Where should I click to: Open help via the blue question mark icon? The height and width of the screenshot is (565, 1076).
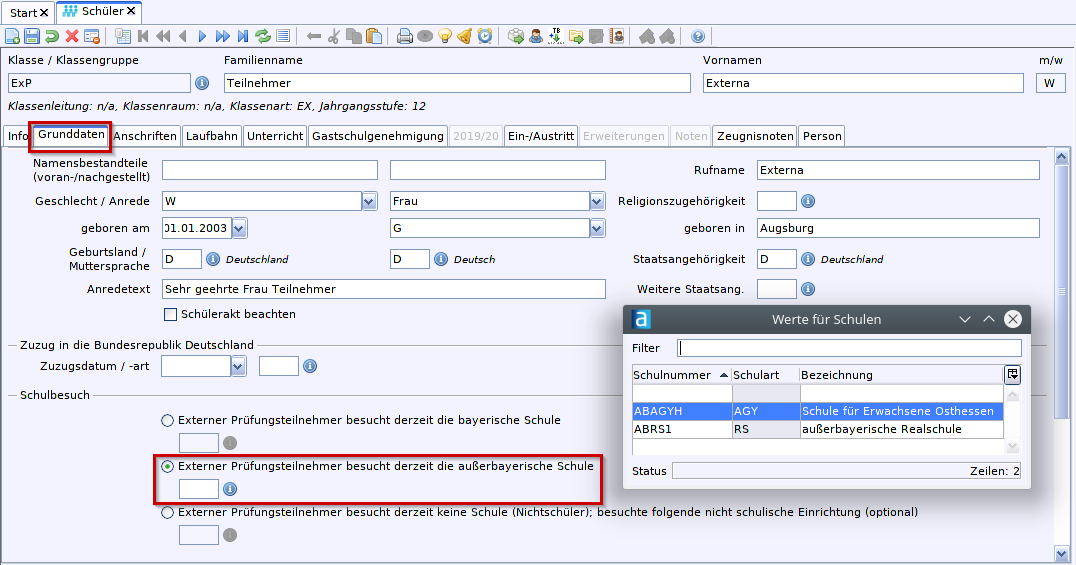point(698,36)
